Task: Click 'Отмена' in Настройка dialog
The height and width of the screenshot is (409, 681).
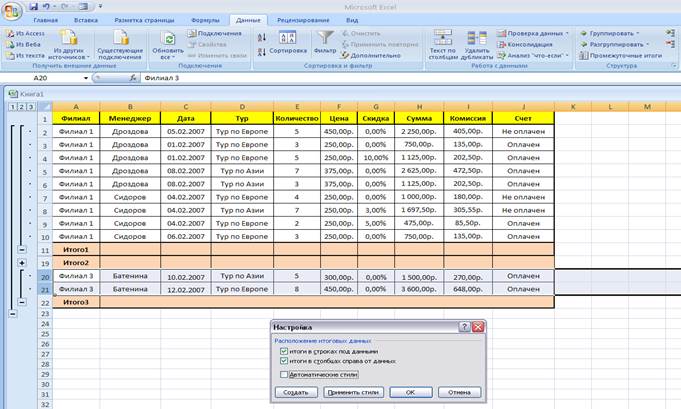Action: [x=459, y=392]
